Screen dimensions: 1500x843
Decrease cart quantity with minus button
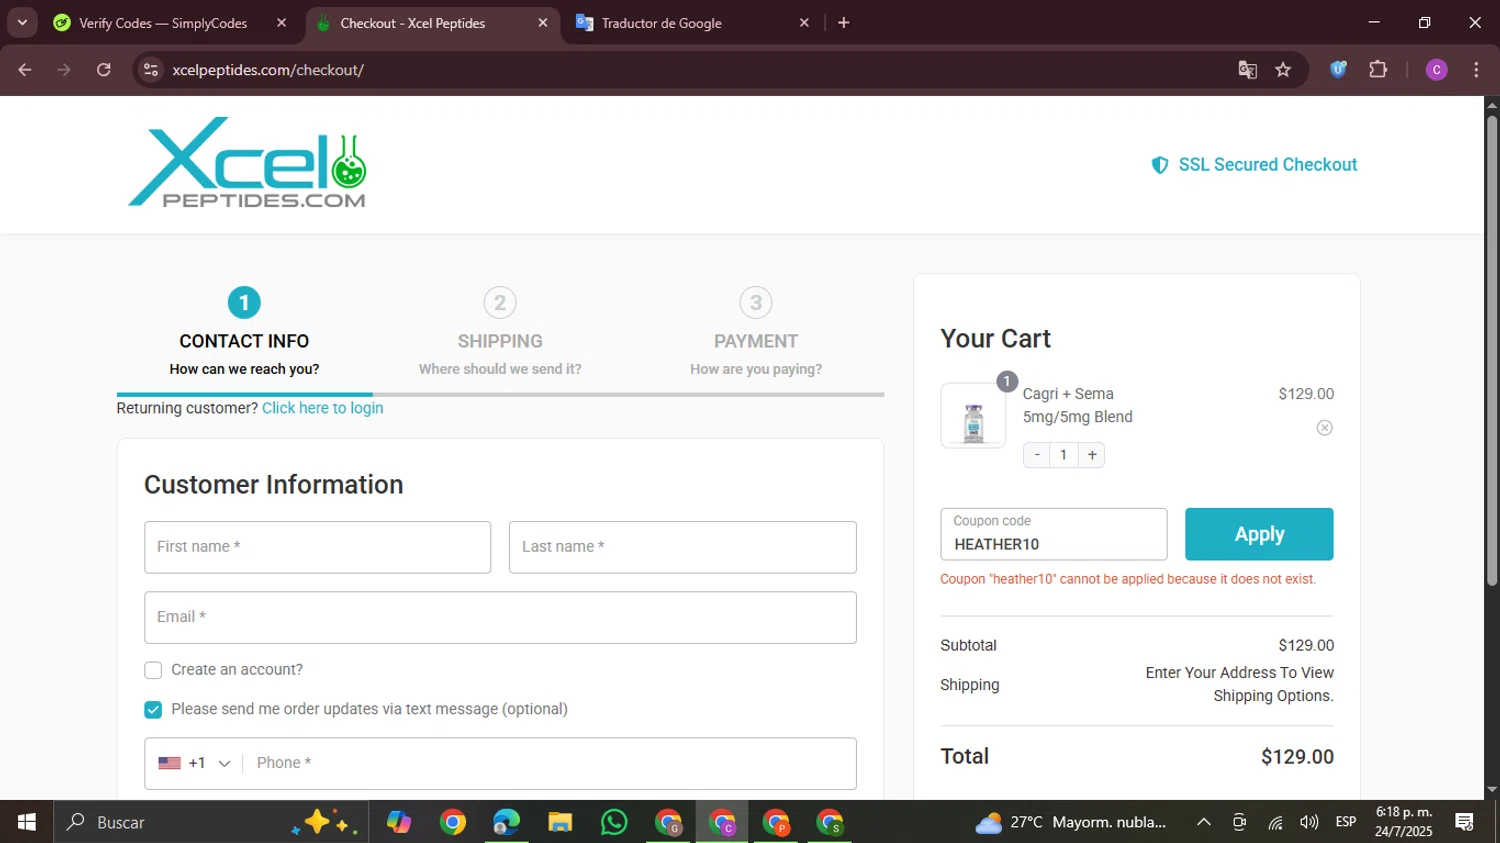(1037, 455)
